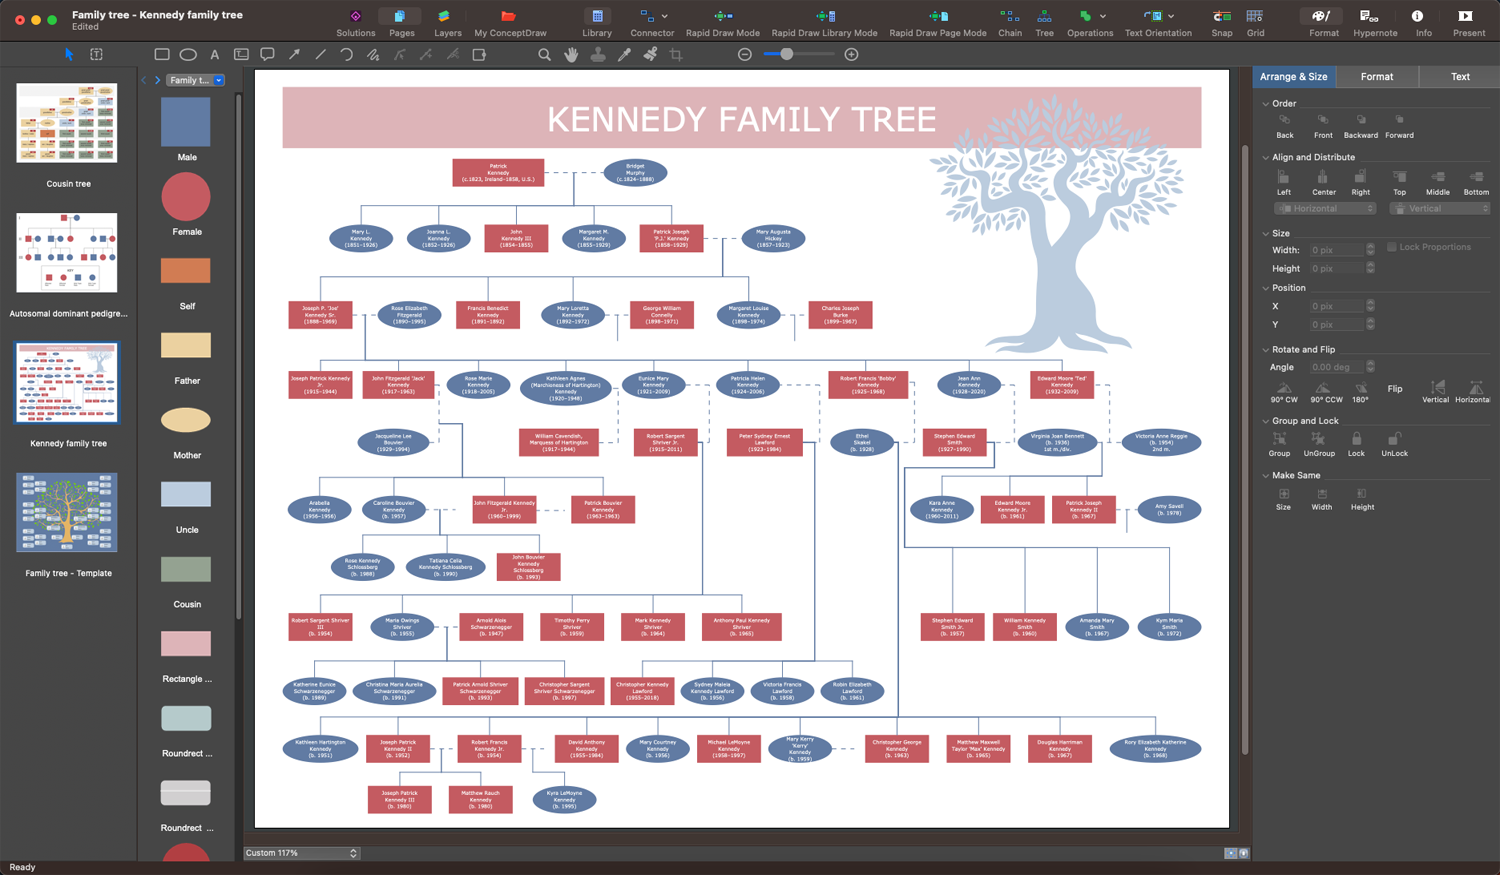
Task: Pick the Eyedropper tool
Action: click(x=624, y=54)
